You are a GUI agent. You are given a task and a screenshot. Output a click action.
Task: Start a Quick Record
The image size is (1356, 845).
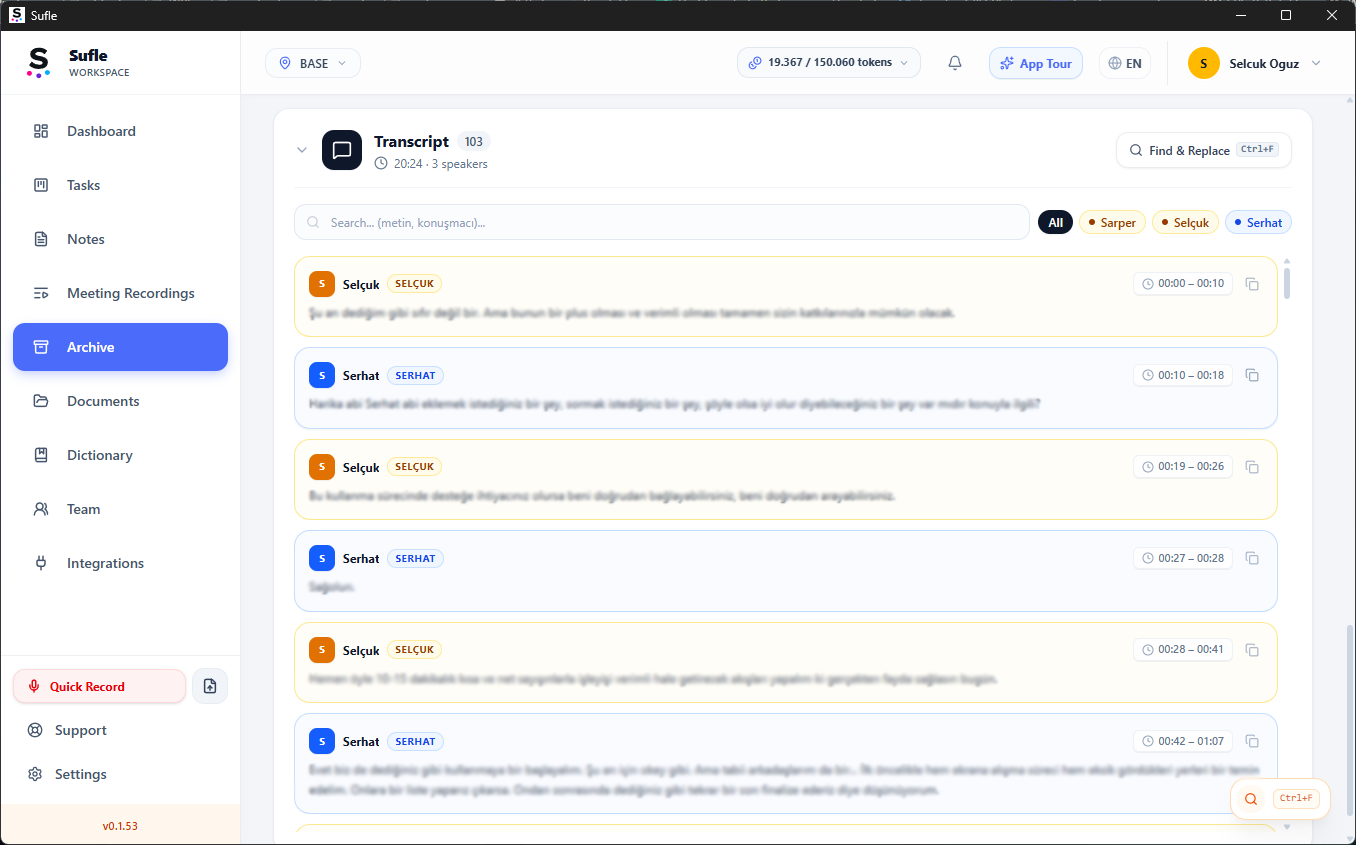[x=99, y=687]
